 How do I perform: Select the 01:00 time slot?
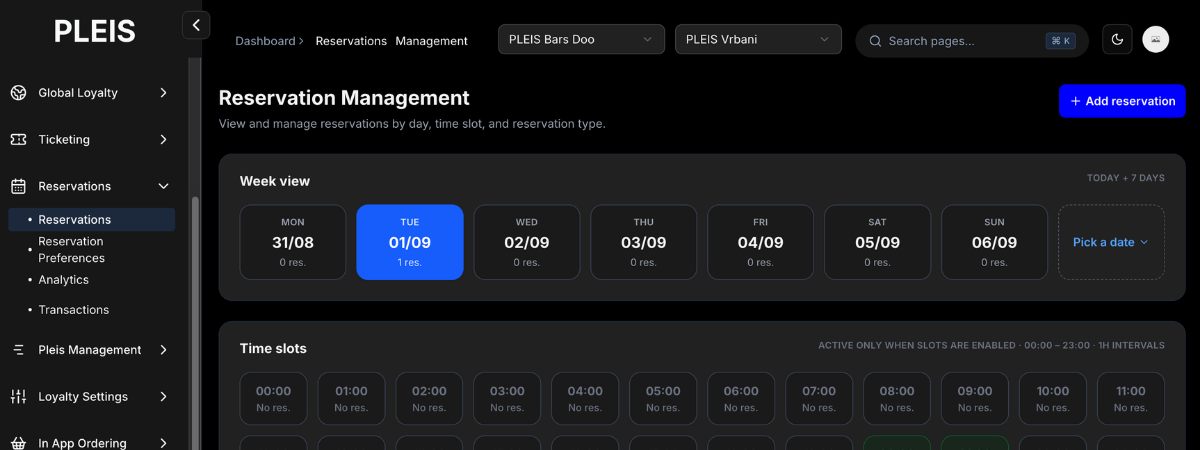click(x=351, y=398)
